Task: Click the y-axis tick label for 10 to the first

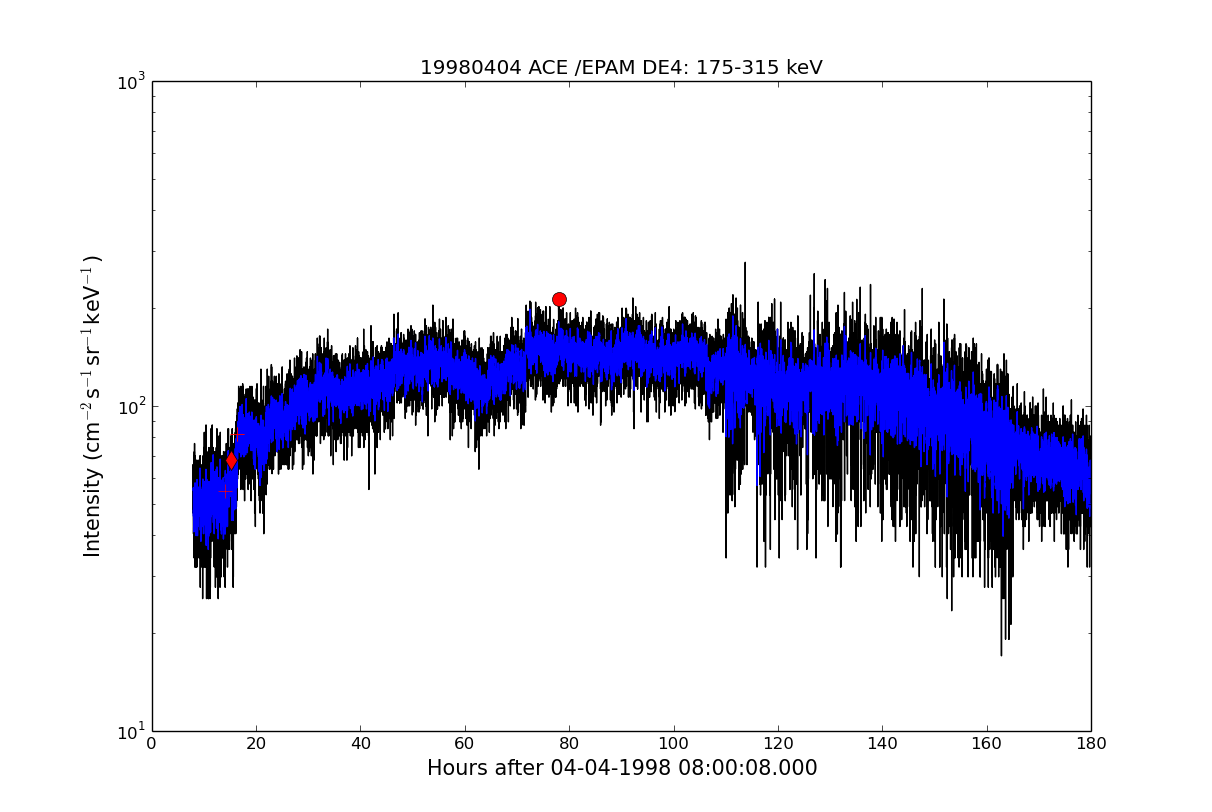Action: tap(131, 731)
